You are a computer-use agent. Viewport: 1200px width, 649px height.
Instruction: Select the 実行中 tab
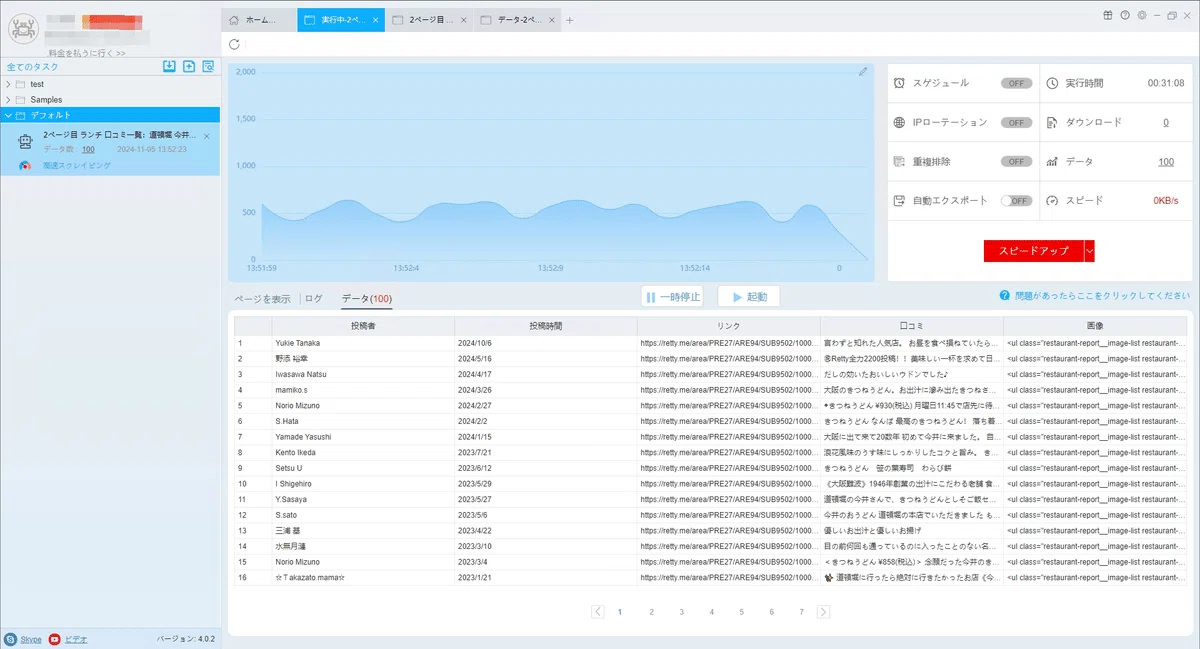point(341,20)
